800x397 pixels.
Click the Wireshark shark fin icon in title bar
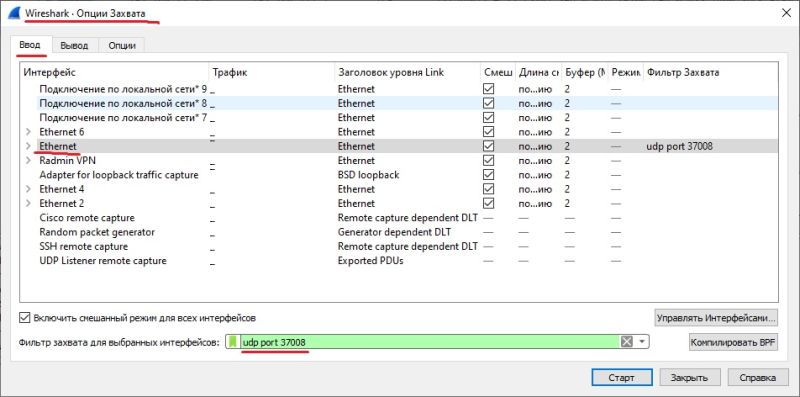(x=14, y=14)
